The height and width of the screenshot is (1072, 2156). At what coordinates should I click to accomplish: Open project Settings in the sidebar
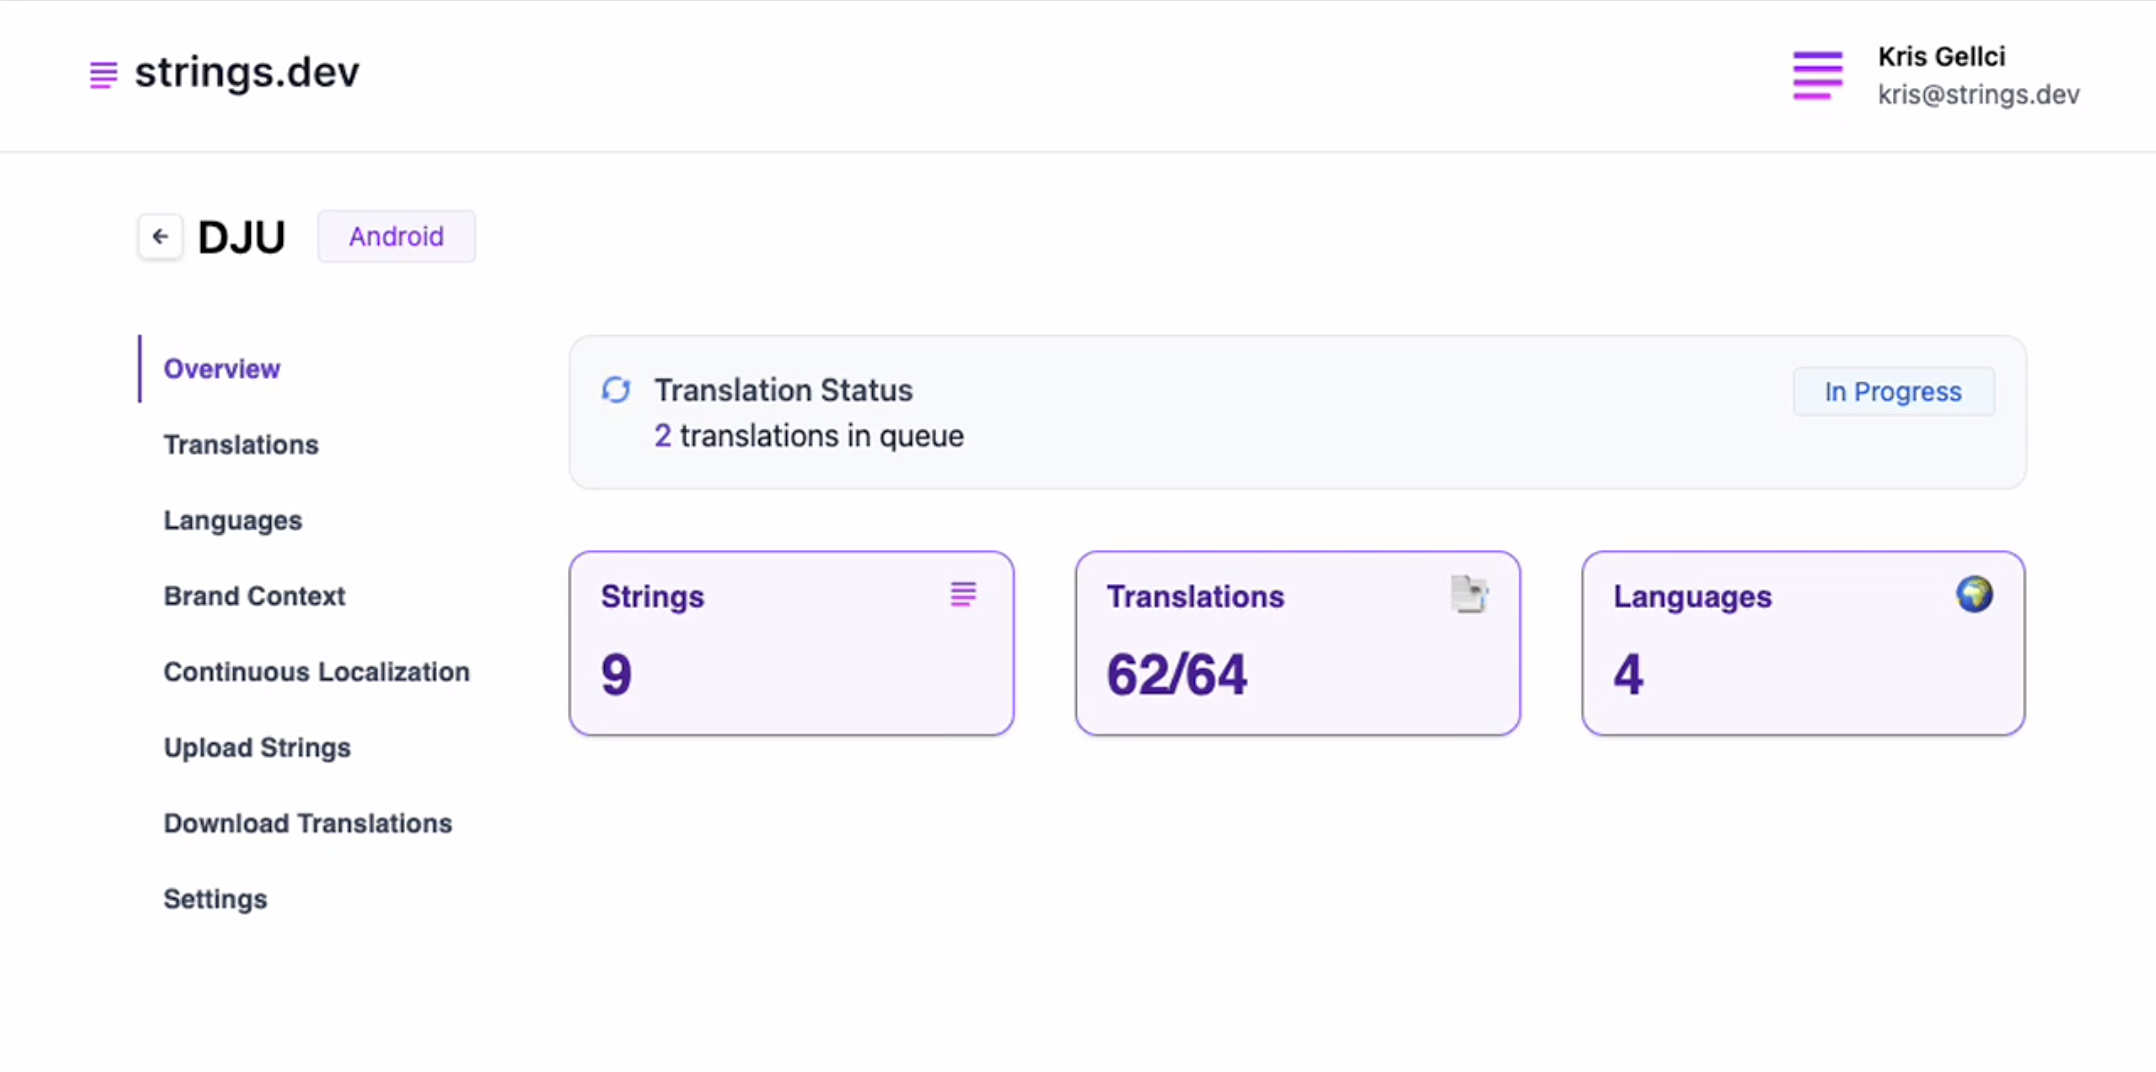point(215,899)
